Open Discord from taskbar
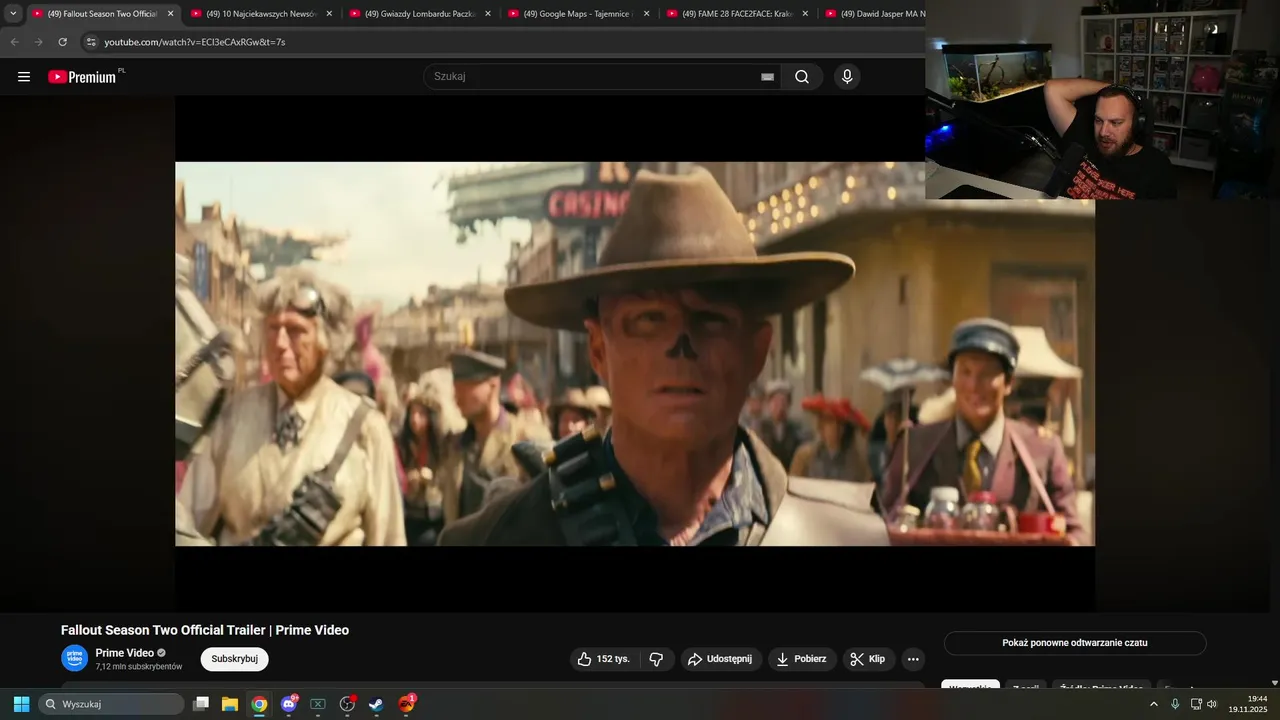 tap(289, 704)
